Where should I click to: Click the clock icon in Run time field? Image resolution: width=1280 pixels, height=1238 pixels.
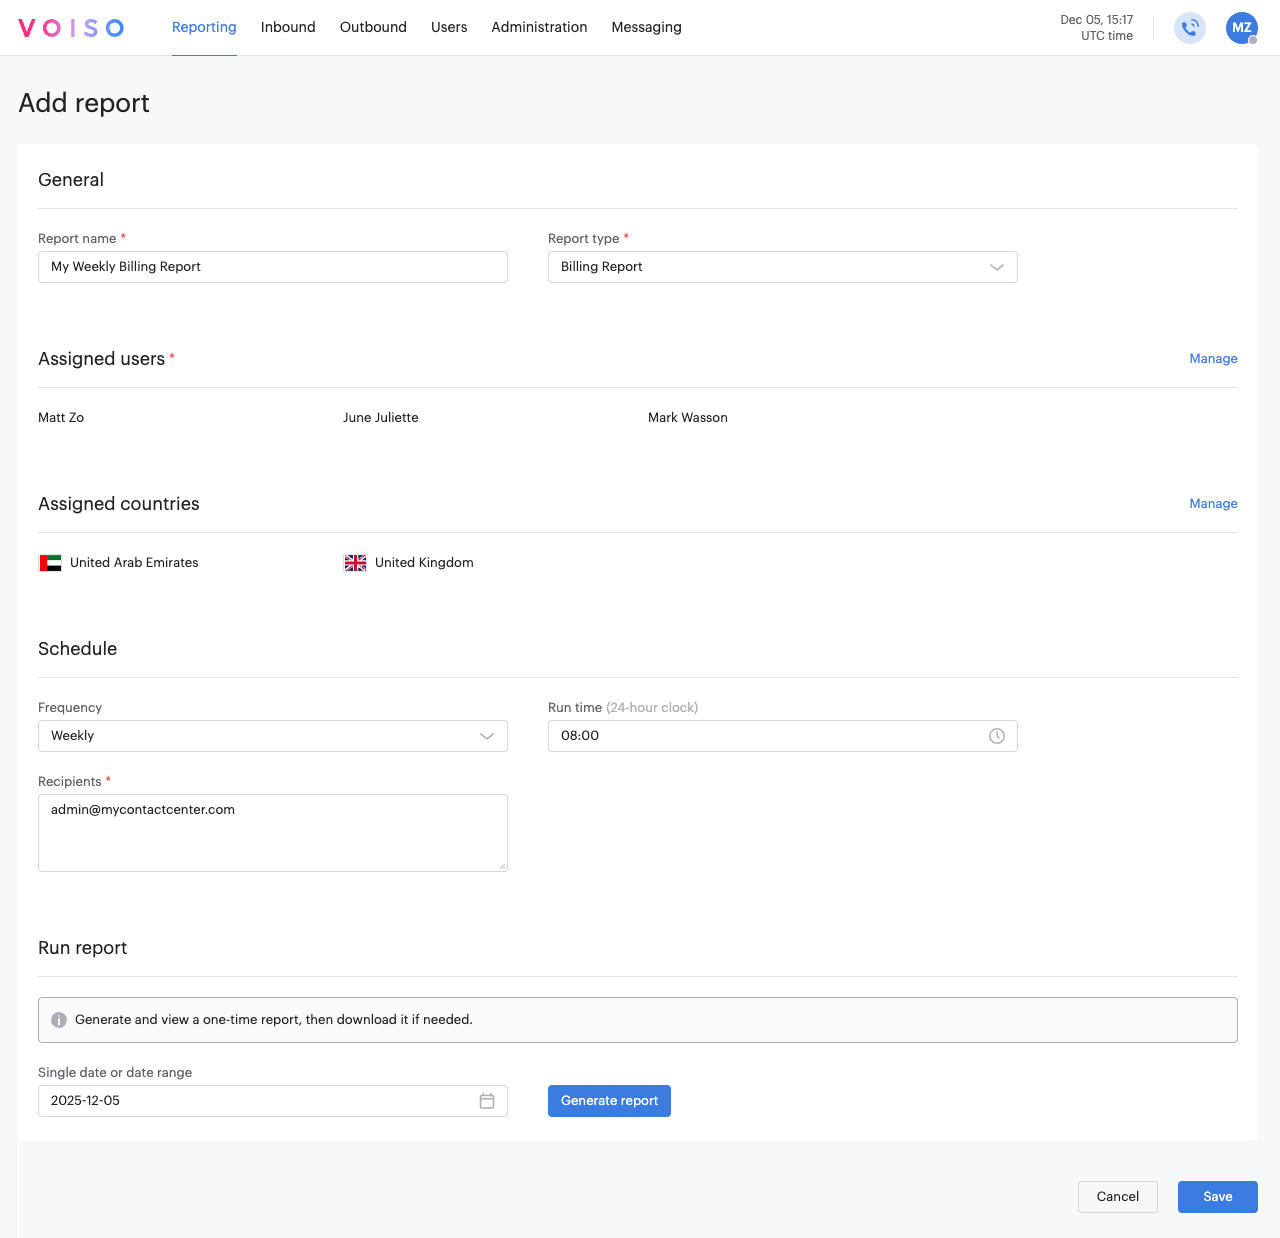(x=996, y=736)
